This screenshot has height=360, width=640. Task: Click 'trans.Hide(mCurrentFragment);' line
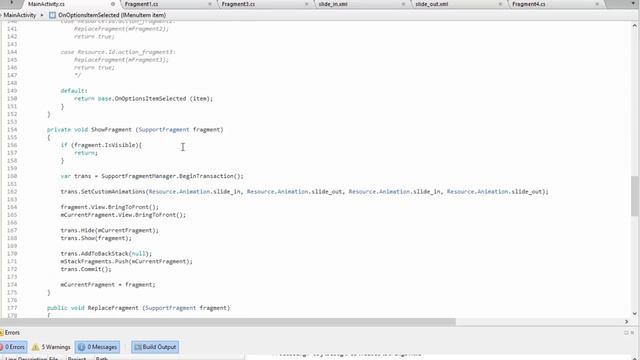coord(110,230)
